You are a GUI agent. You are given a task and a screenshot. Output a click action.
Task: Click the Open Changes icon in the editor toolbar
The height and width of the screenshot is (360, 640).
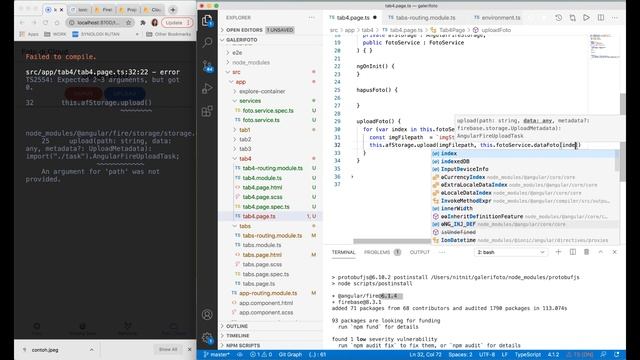[572, 18]
